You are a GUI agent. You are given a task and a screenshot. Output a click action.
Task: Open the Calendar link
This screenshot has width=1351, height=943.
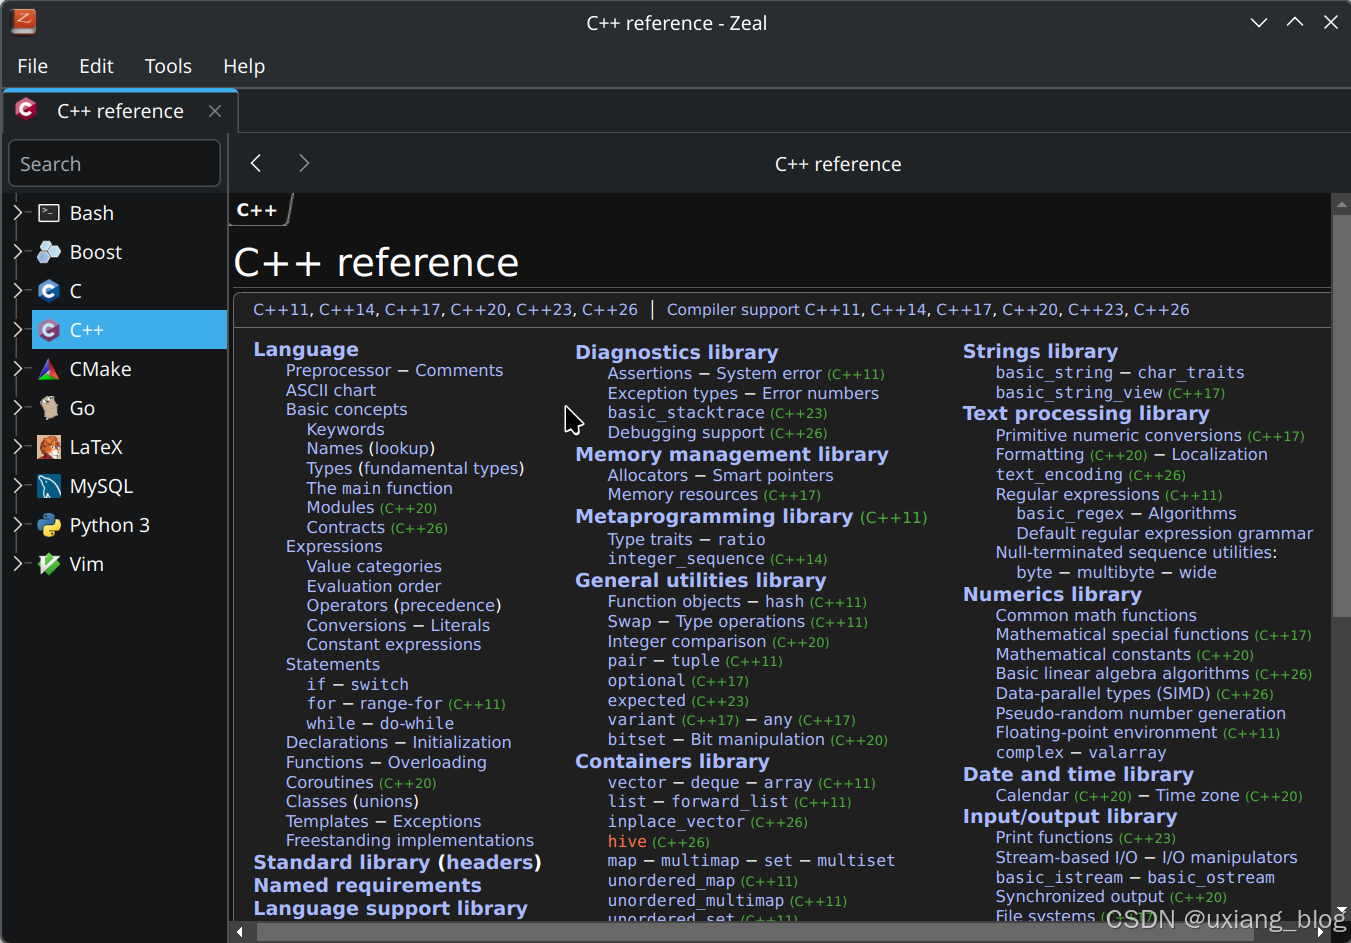pos(1032,795)
